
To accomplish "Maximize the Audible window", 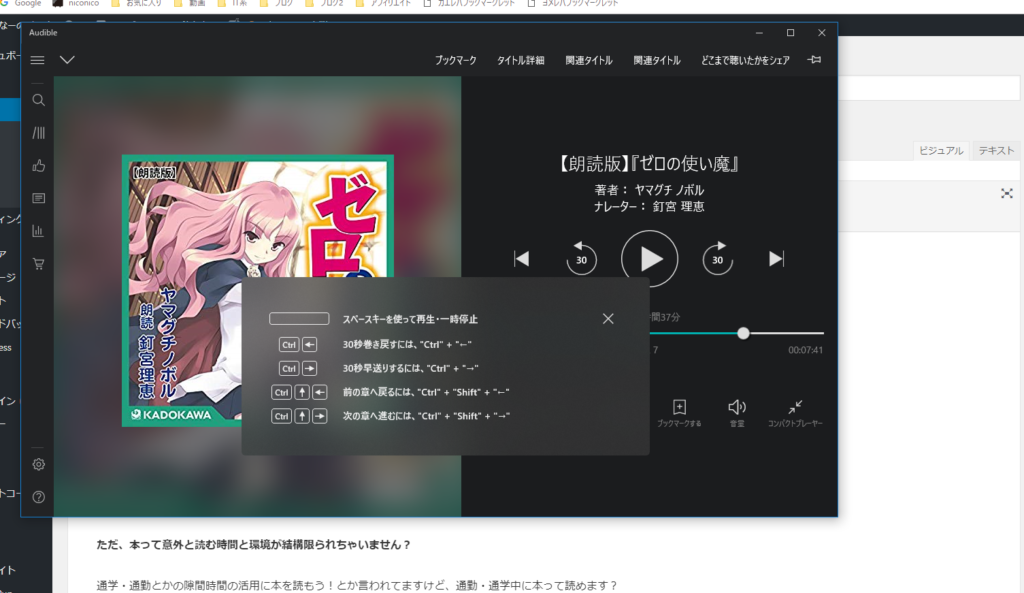I will pos(790,33).
